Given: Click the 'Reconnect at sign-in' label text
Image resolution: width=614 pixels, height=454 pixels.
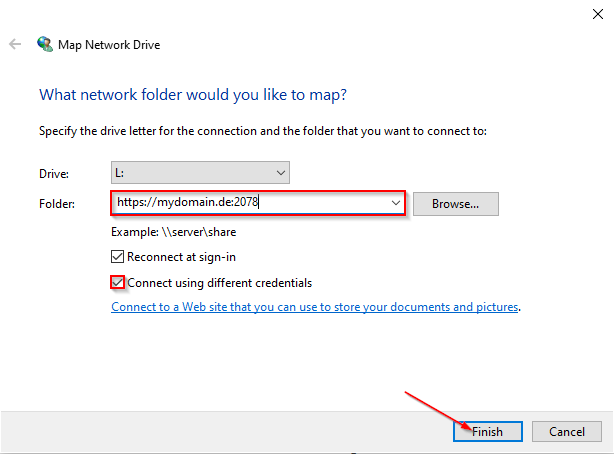Looking at the screenshot, I should (x=181, y=257).
